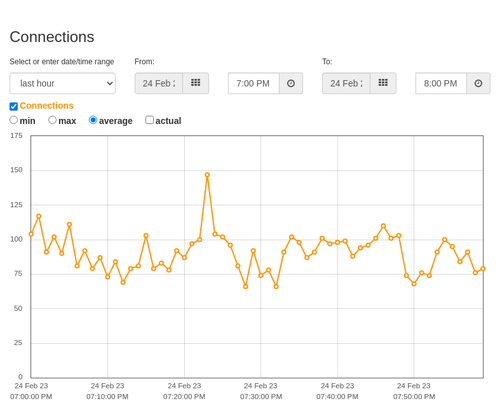The width and height of the screenshot is (500, 403).
Task: Click the 'From:' label
Action: pyautogui.click(x=144, y=62)
